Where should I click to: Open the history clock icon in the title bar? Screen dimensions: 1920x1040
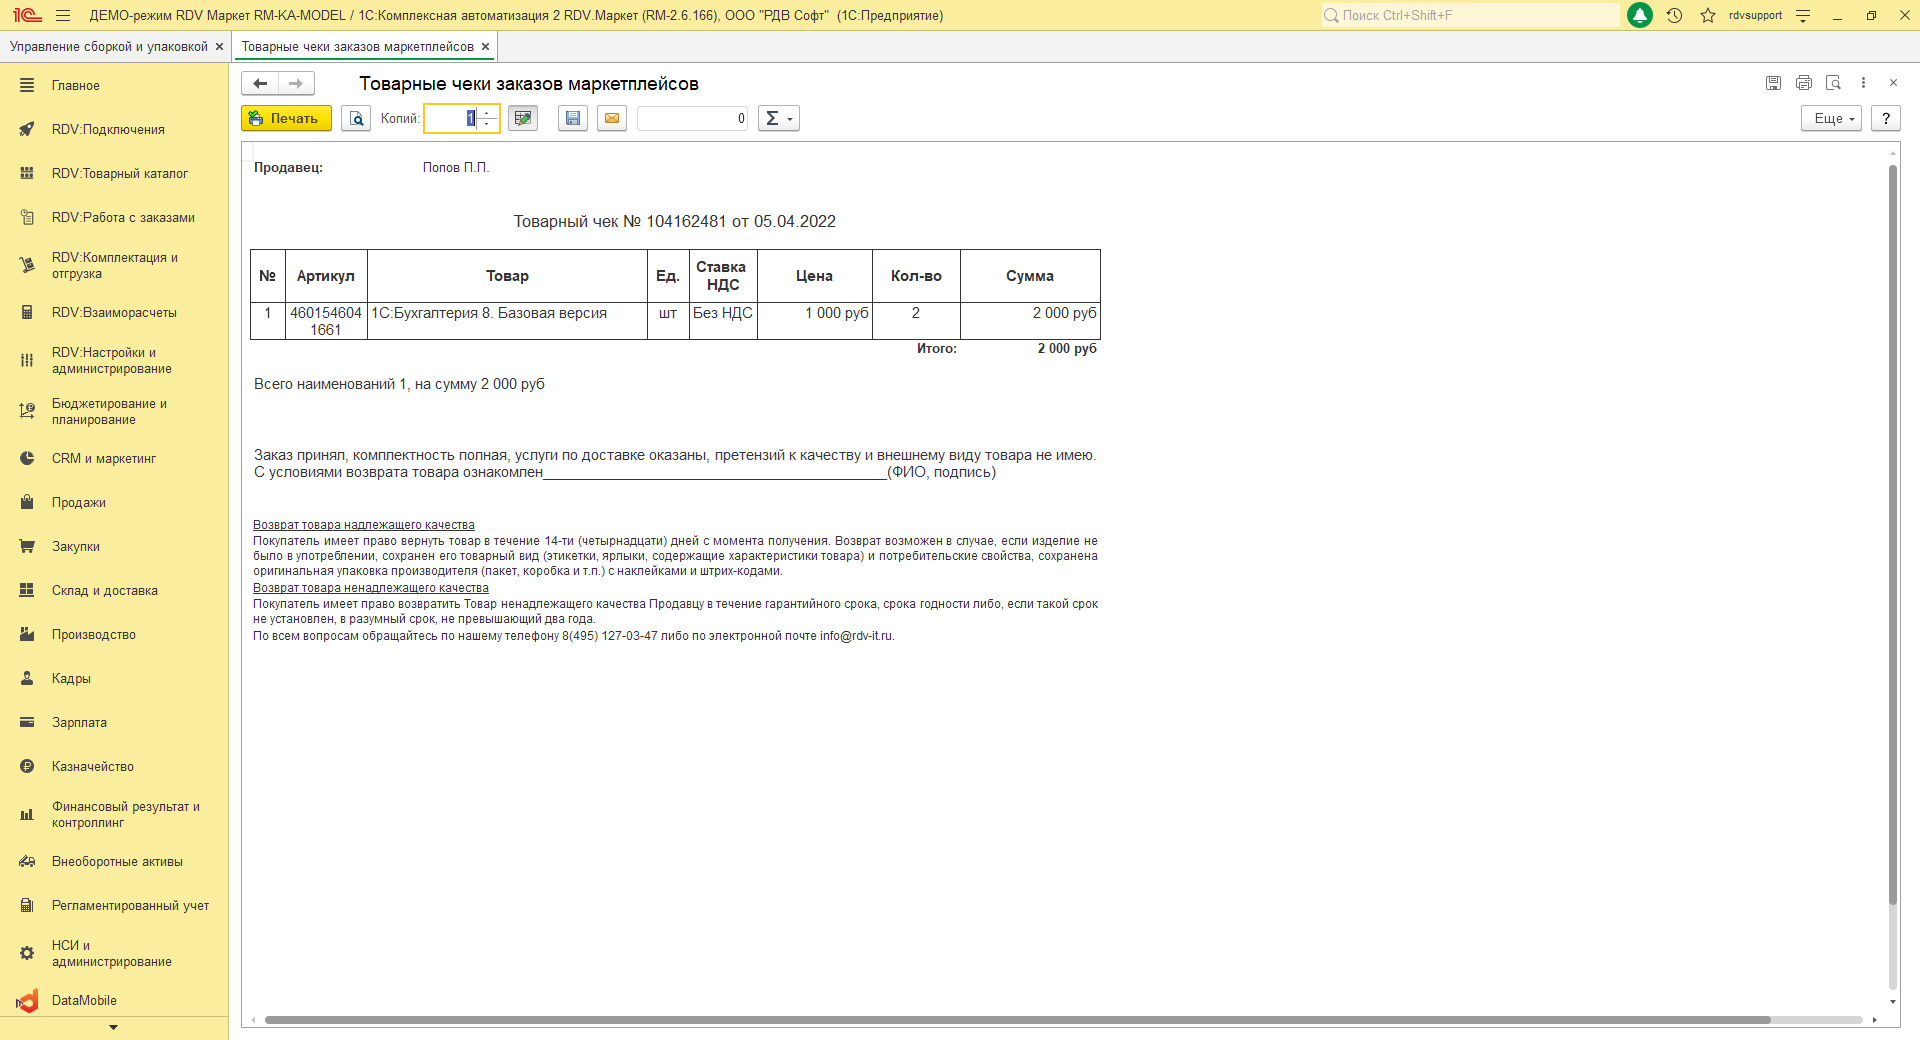[1674, 15]
